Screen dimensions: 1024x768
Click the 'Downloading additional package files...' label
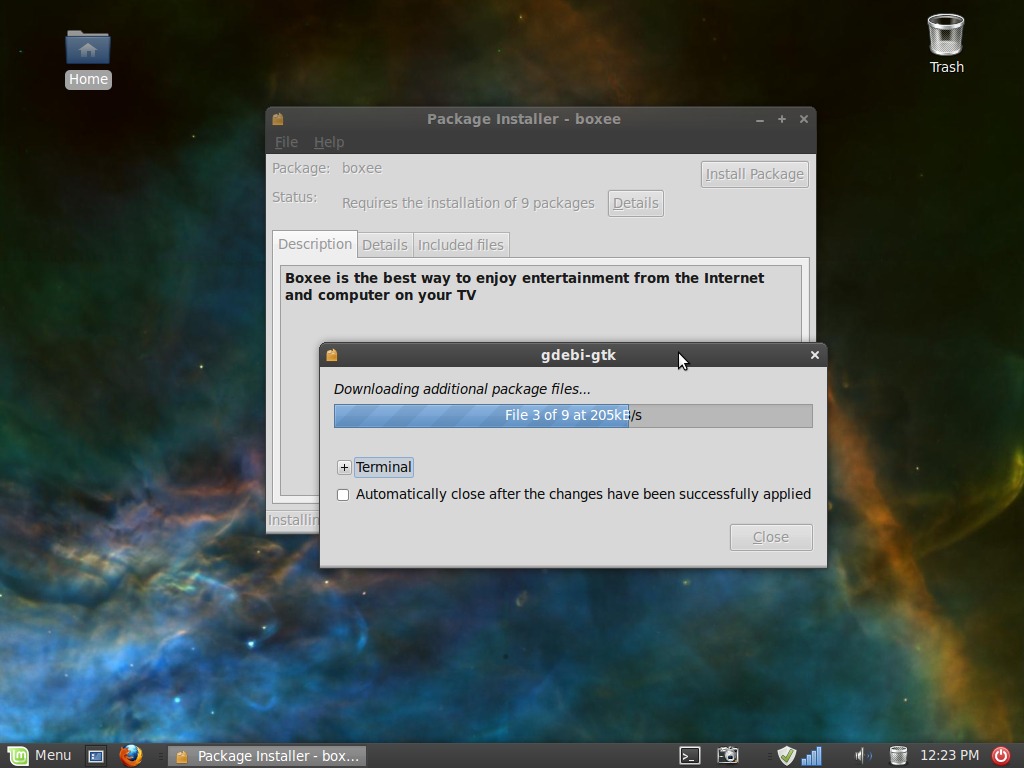[x=462, y=389]
